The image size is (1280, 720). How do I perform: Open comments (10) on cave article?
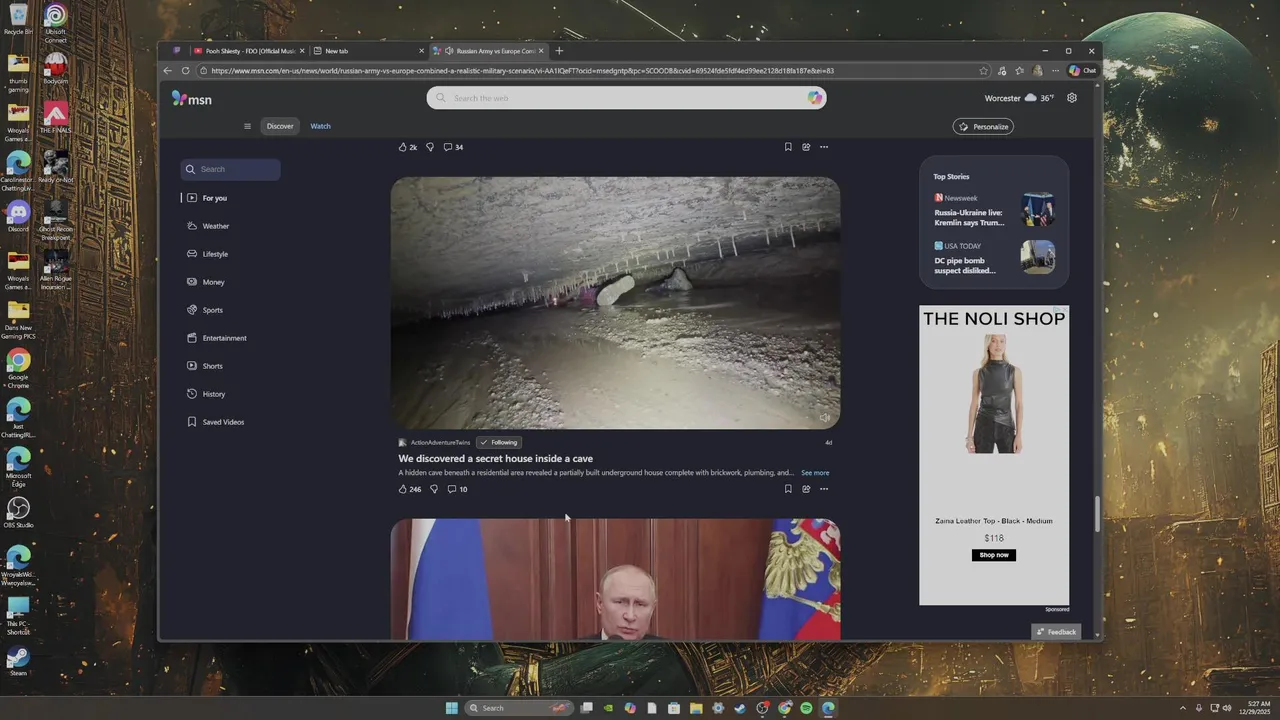[x=457, y=489]
